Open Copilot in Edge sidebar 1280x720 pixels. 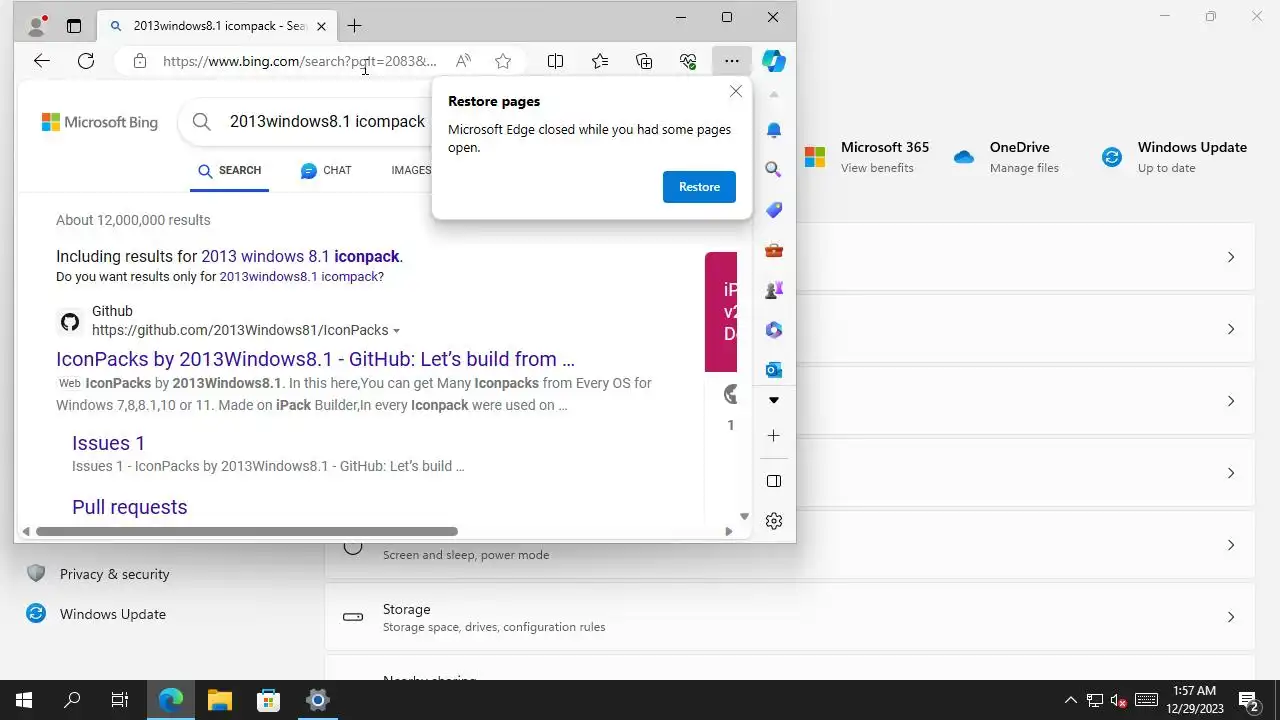[x=774, y=61]
